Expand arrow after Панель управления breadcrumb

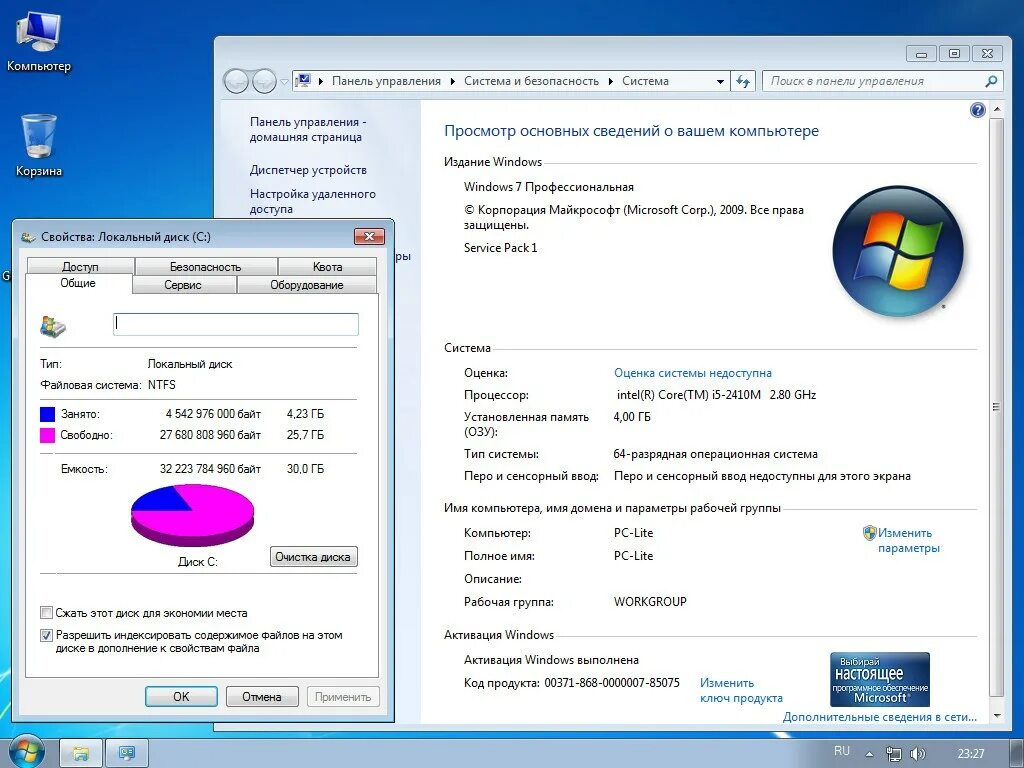[x=453, y=82]
